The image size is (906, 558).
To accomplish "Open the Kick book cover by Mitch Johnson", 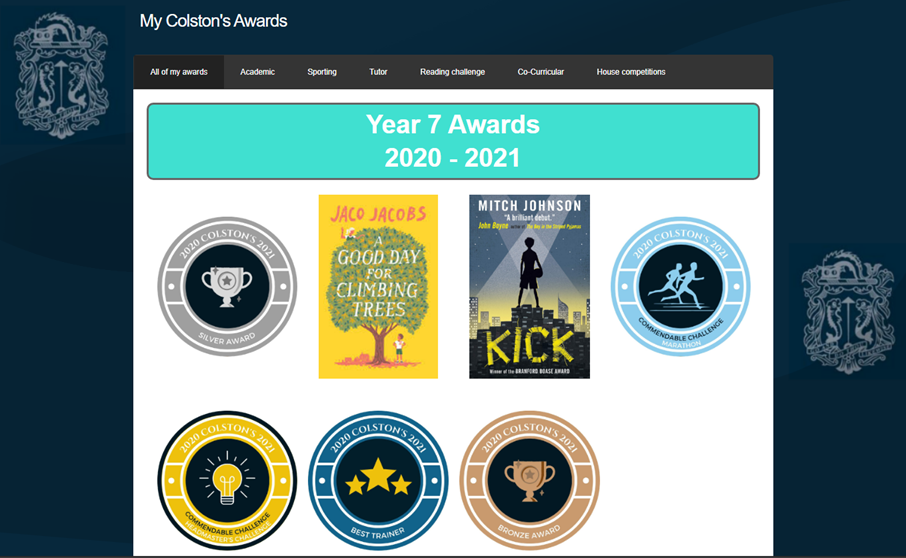I will (x=529, y=287).
